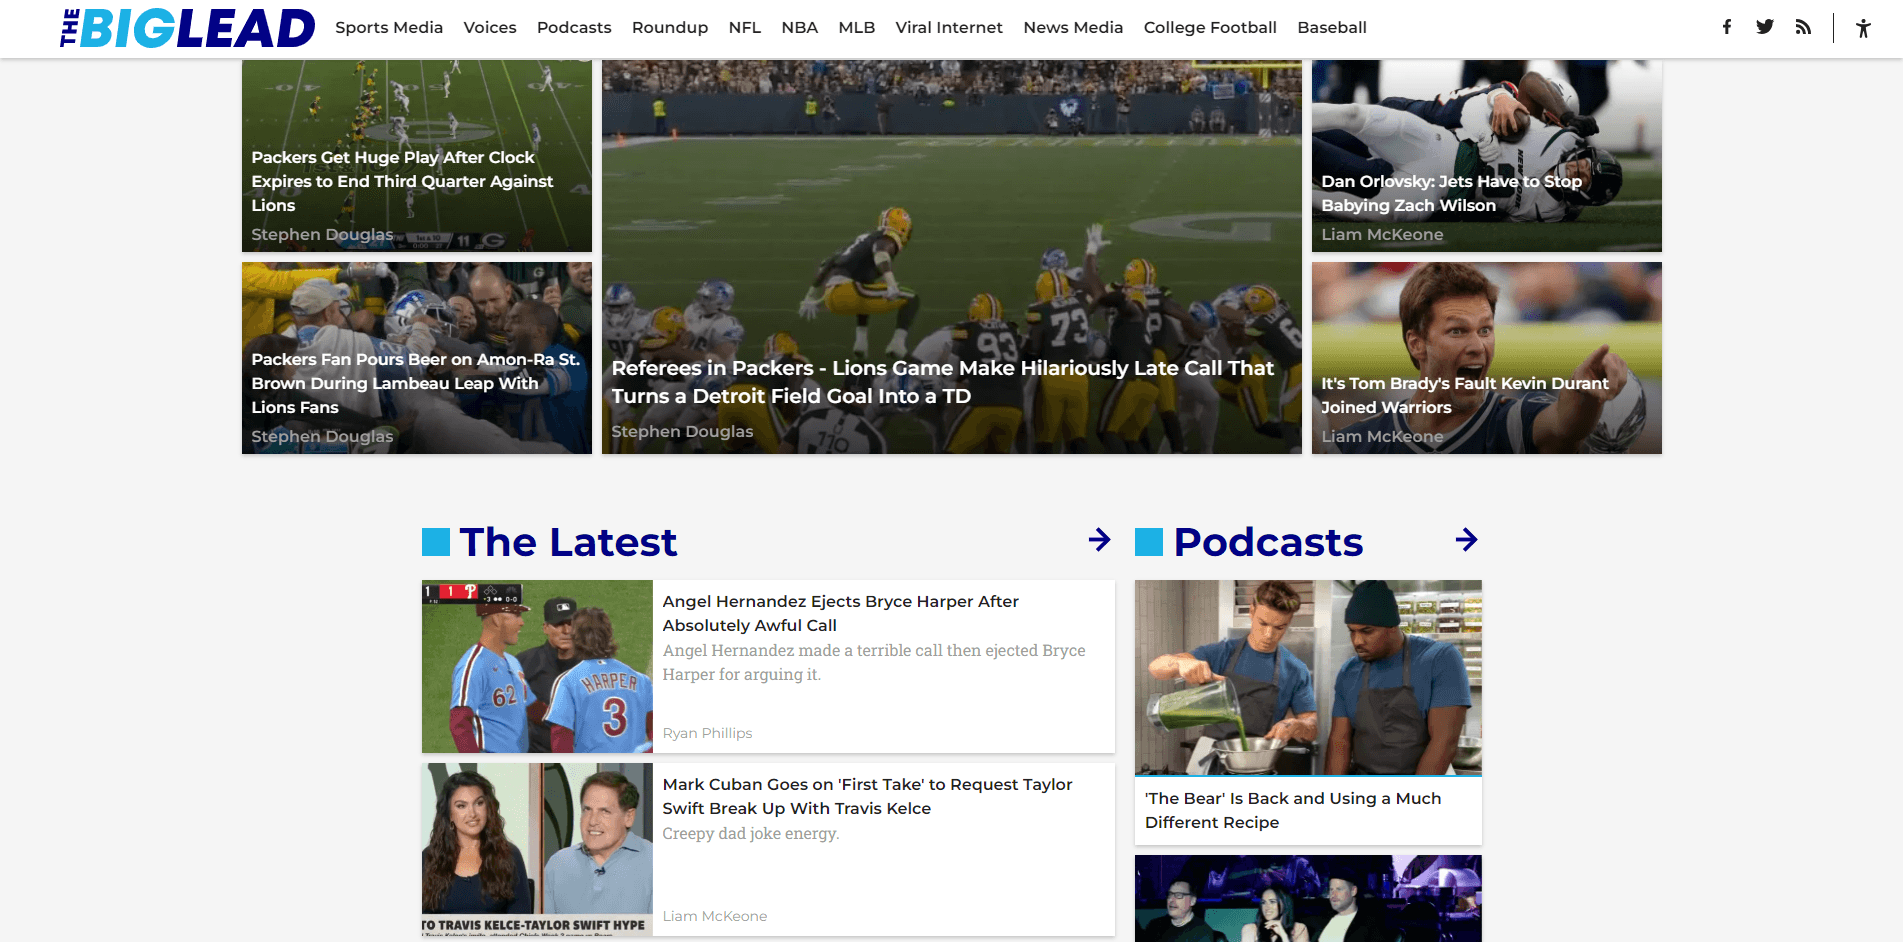Image resolution: width=1903 pixels, height=942 pixels.
Task: Click the Twitter bird icon
Action: [x=1764, y=27]
